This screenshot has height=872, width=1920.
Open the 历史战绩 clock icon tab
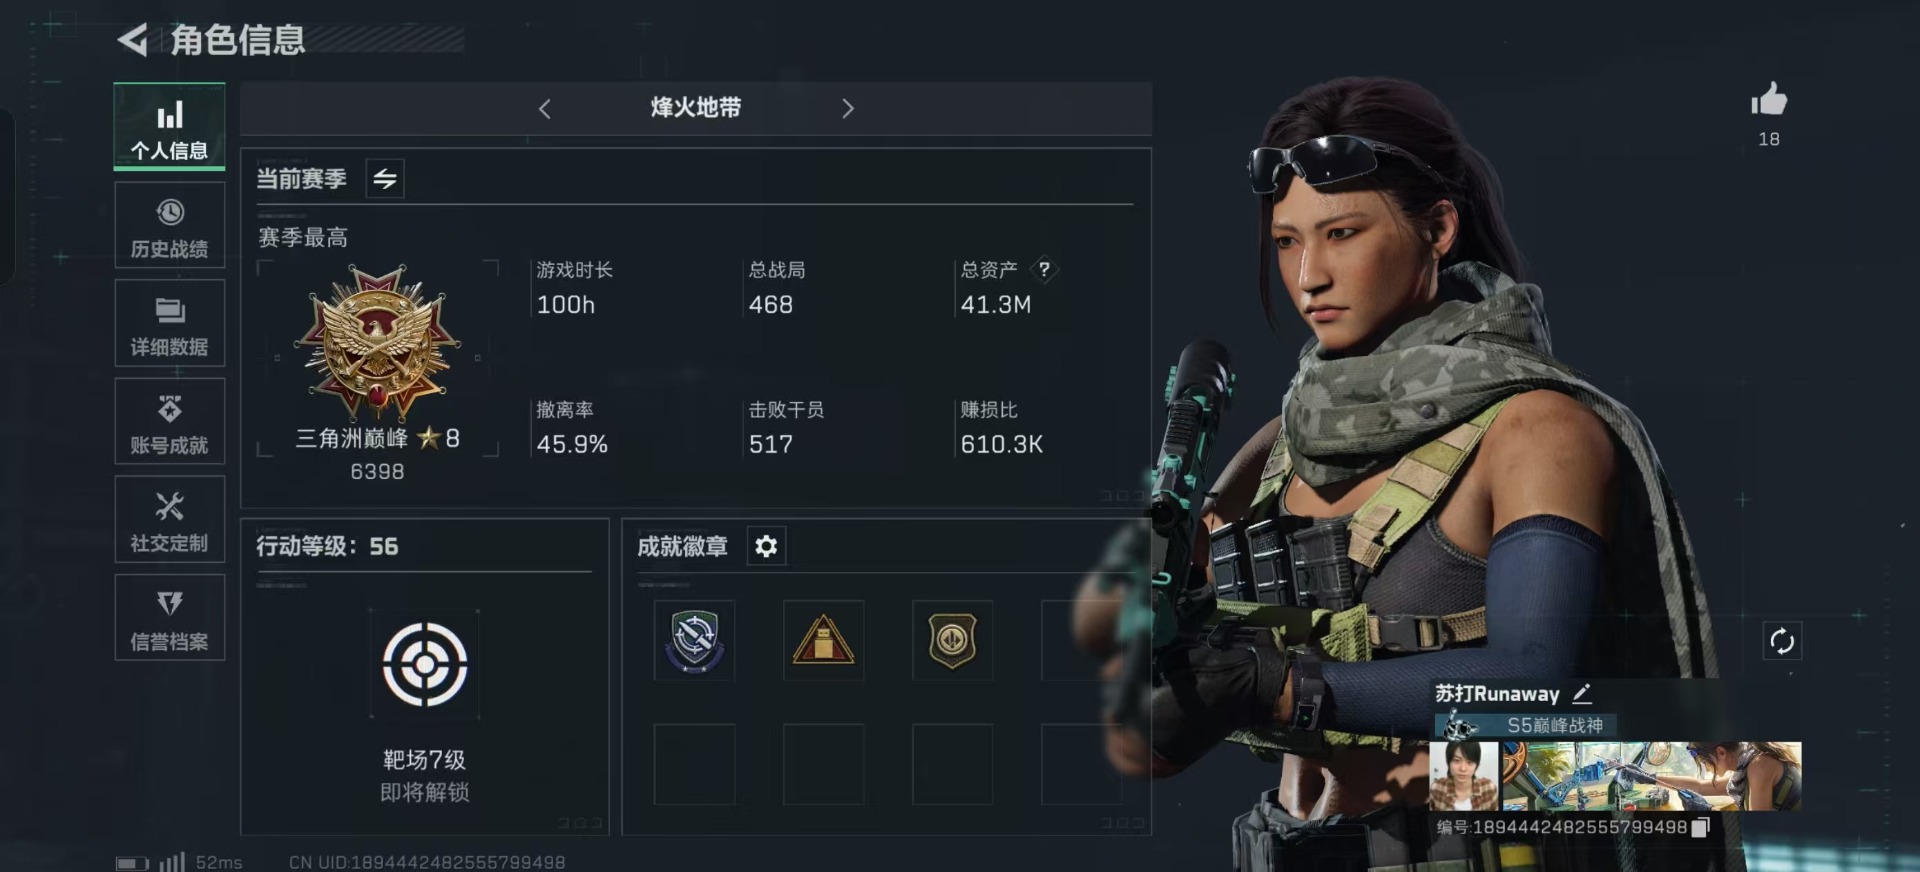(x=169, y=227)
